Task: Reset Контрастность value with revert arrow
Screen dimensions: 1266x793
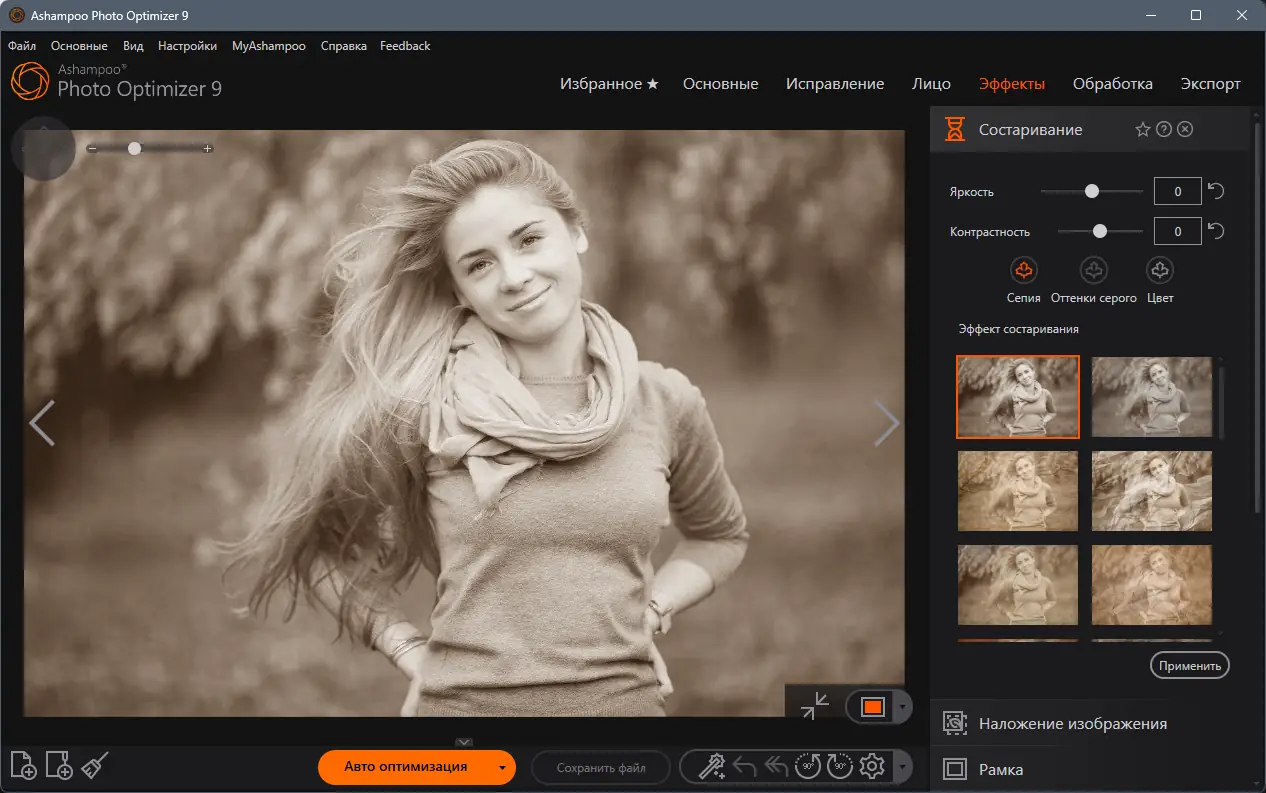Action: 1217,231
